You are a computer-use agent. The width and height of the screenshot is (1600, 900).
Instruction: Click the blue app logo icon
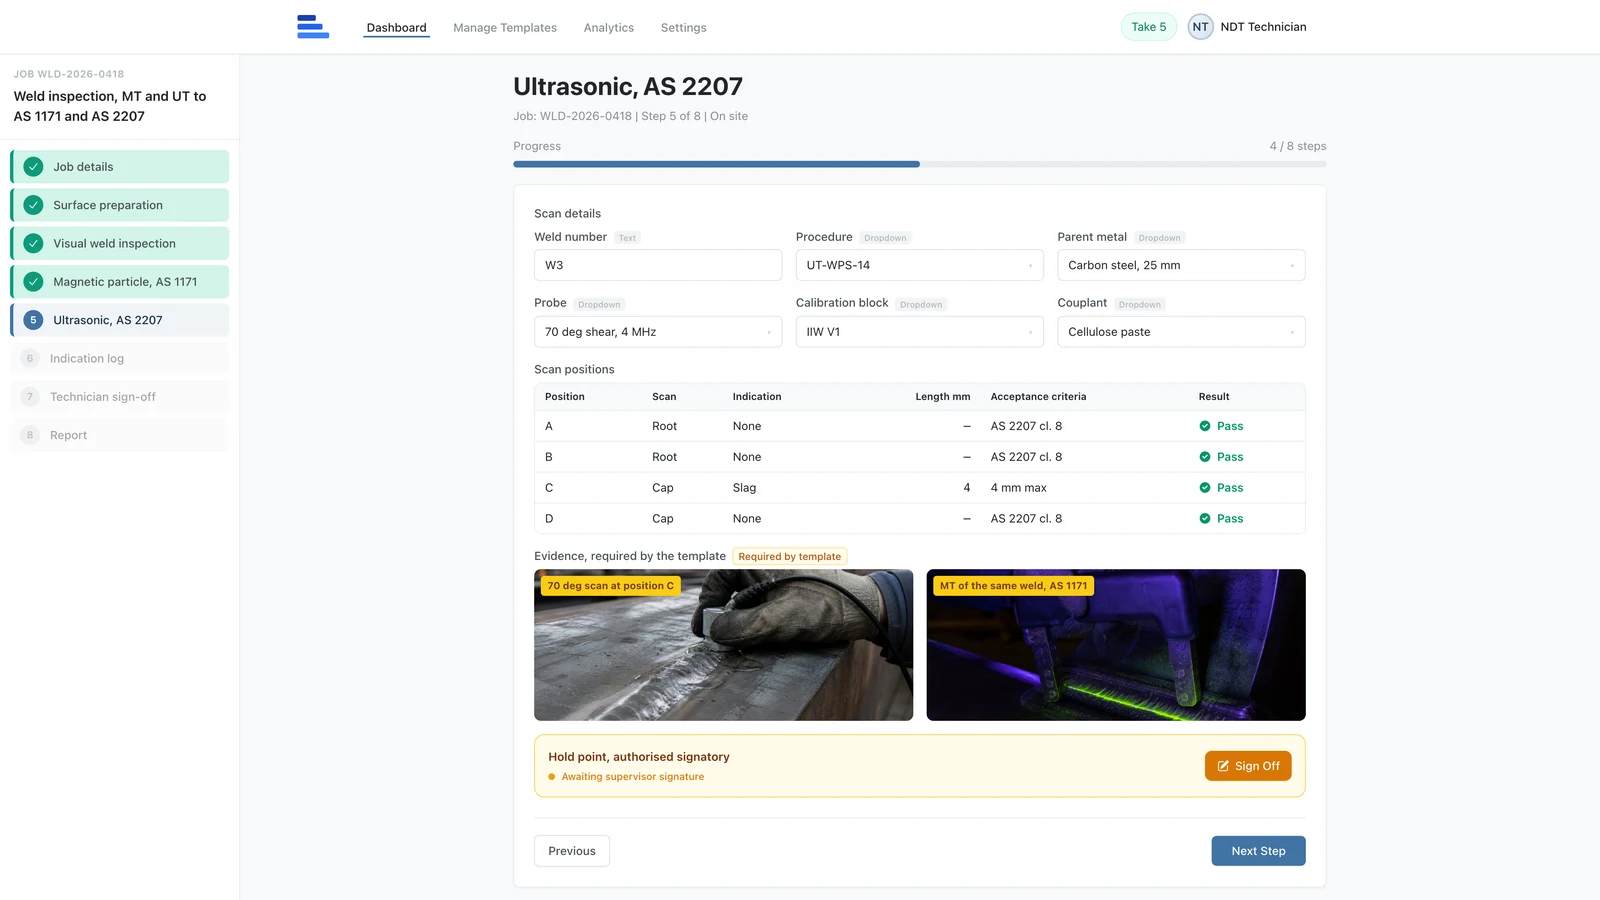[x=313, y=27]
